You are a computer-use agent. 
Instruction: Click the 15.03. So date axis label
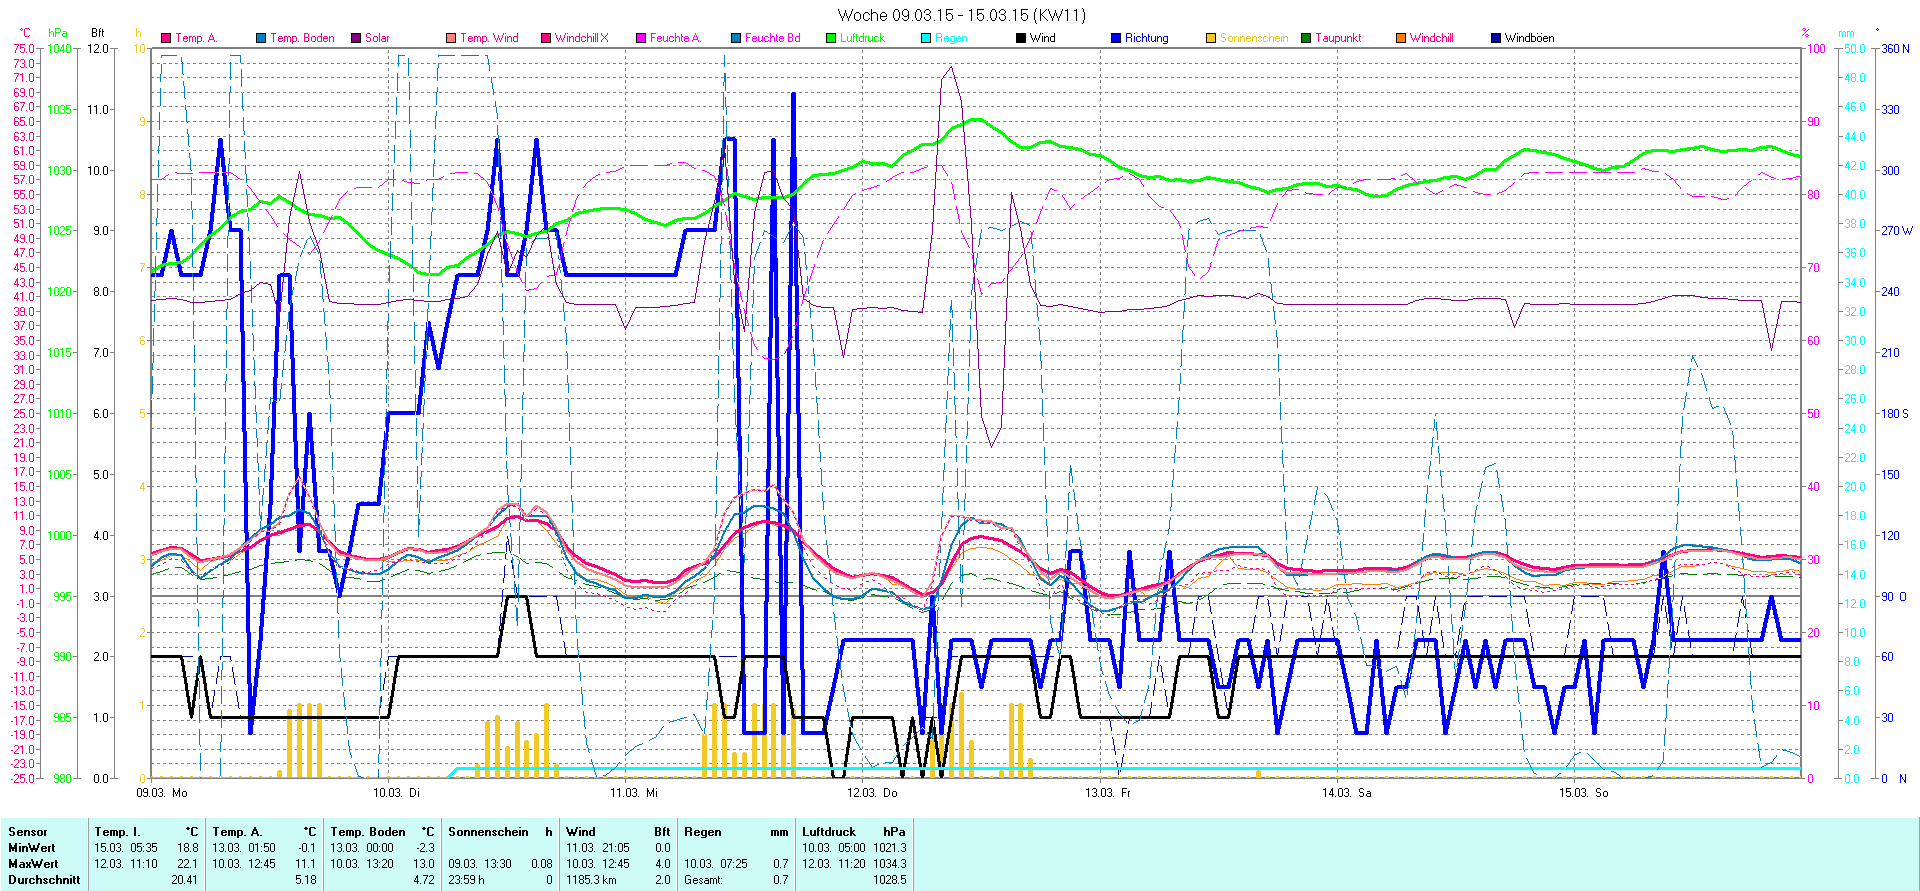[x=1583, y=793]
